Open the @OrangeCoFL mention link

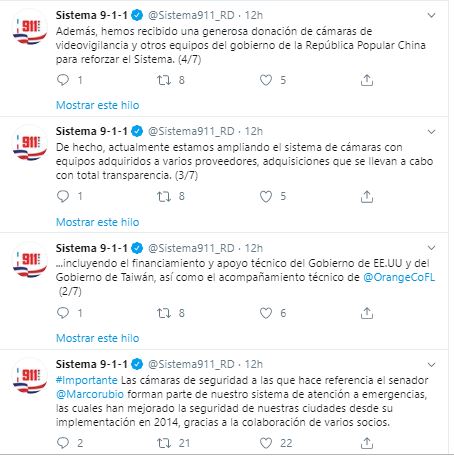pos(399,277)
